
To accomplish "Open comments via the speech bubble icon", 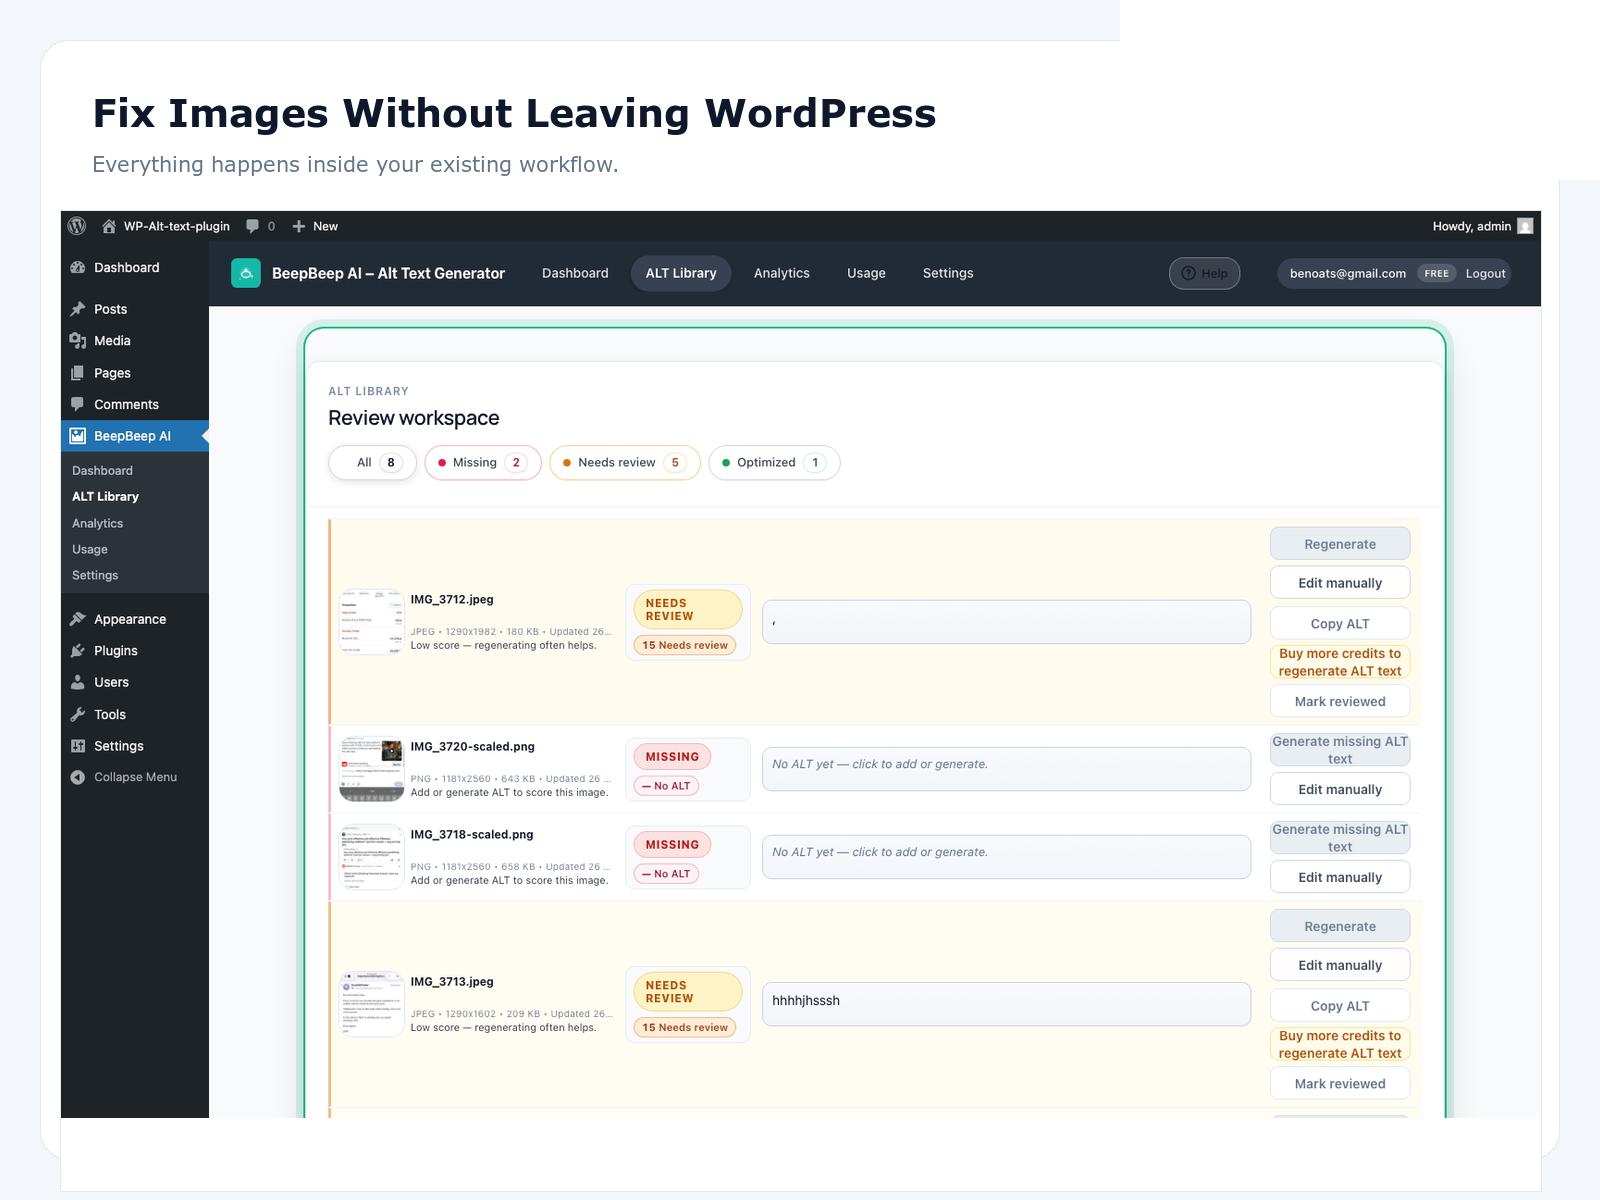I will point(252,226).
